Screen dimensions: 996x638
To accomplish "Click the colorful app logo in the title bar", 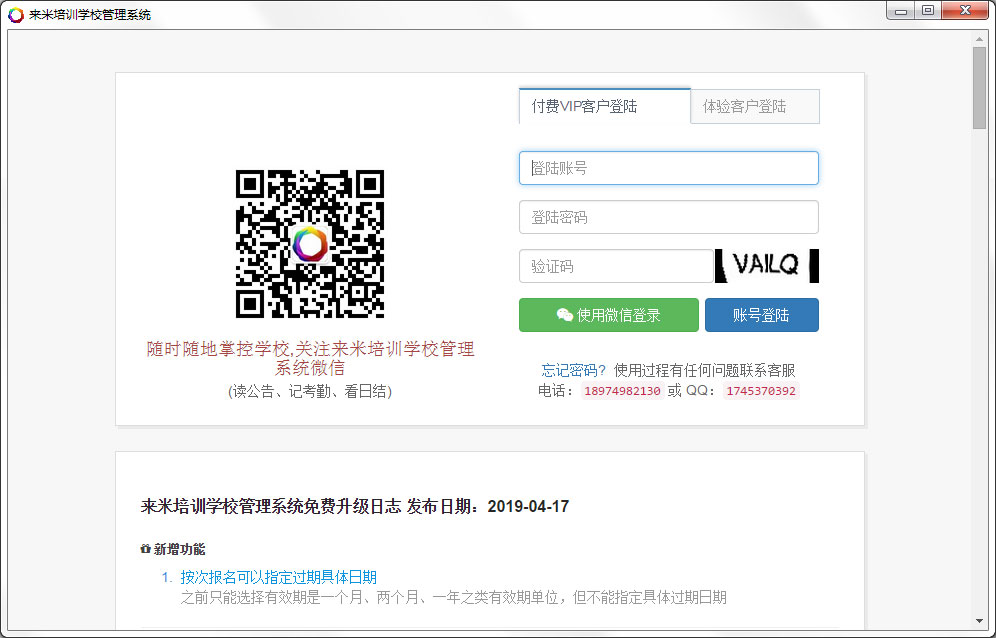I will point(13,10).
